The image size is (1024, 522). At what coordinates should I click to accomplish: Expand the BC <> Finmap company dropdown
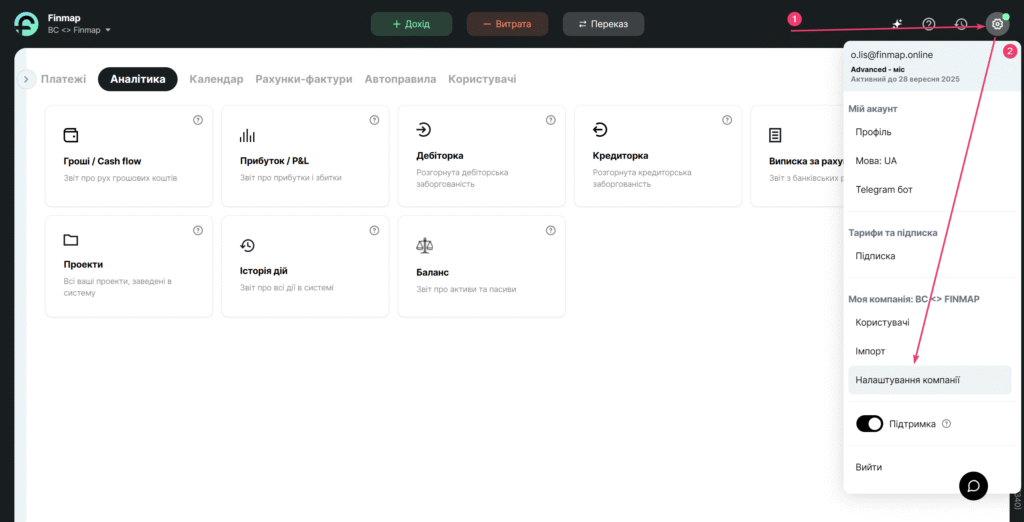pyautogui.click(x=80, y=30)
